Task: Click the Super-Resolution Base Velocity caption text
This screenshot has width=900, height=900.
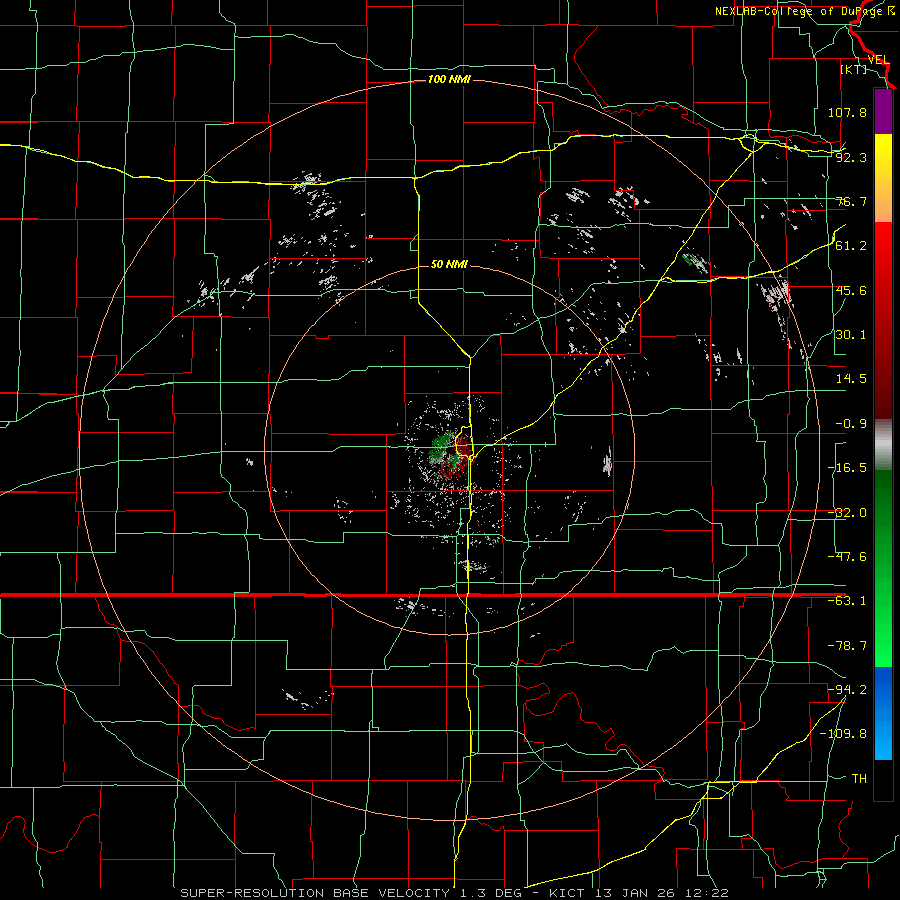Action: (x=455, y=893)
